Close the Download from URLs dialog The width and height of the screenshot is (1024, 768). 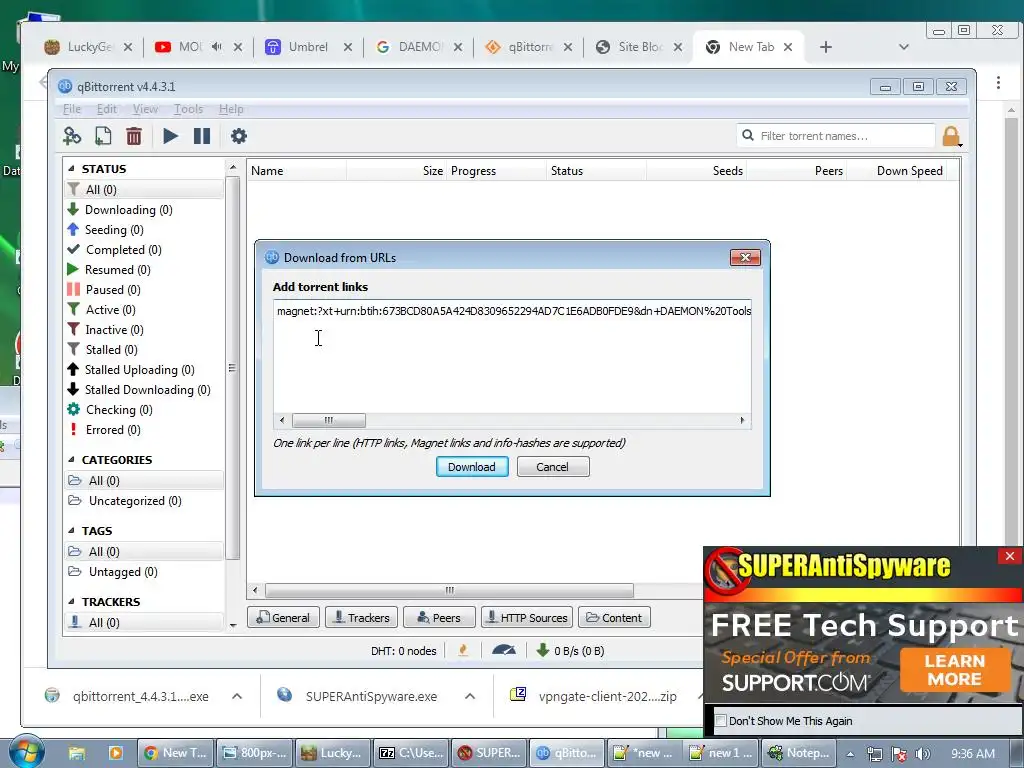click(745, 257)
